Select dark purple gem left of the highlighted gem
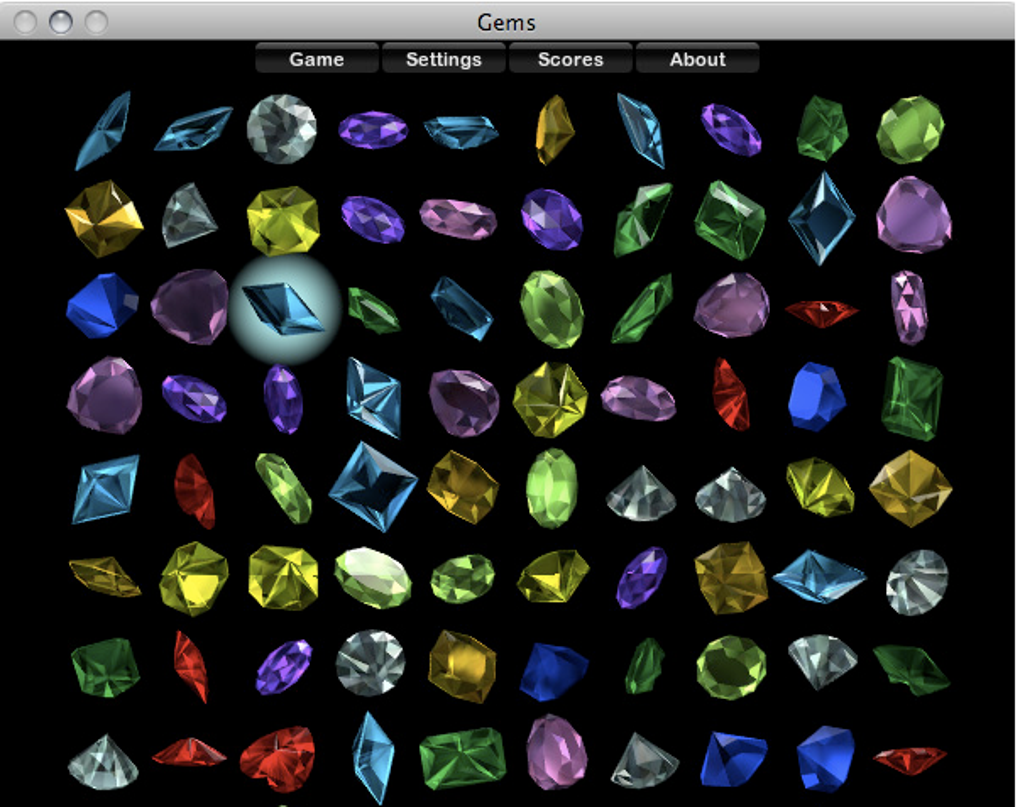The height and width of the screenshot is (807, 1020). [x=190, y=306]
